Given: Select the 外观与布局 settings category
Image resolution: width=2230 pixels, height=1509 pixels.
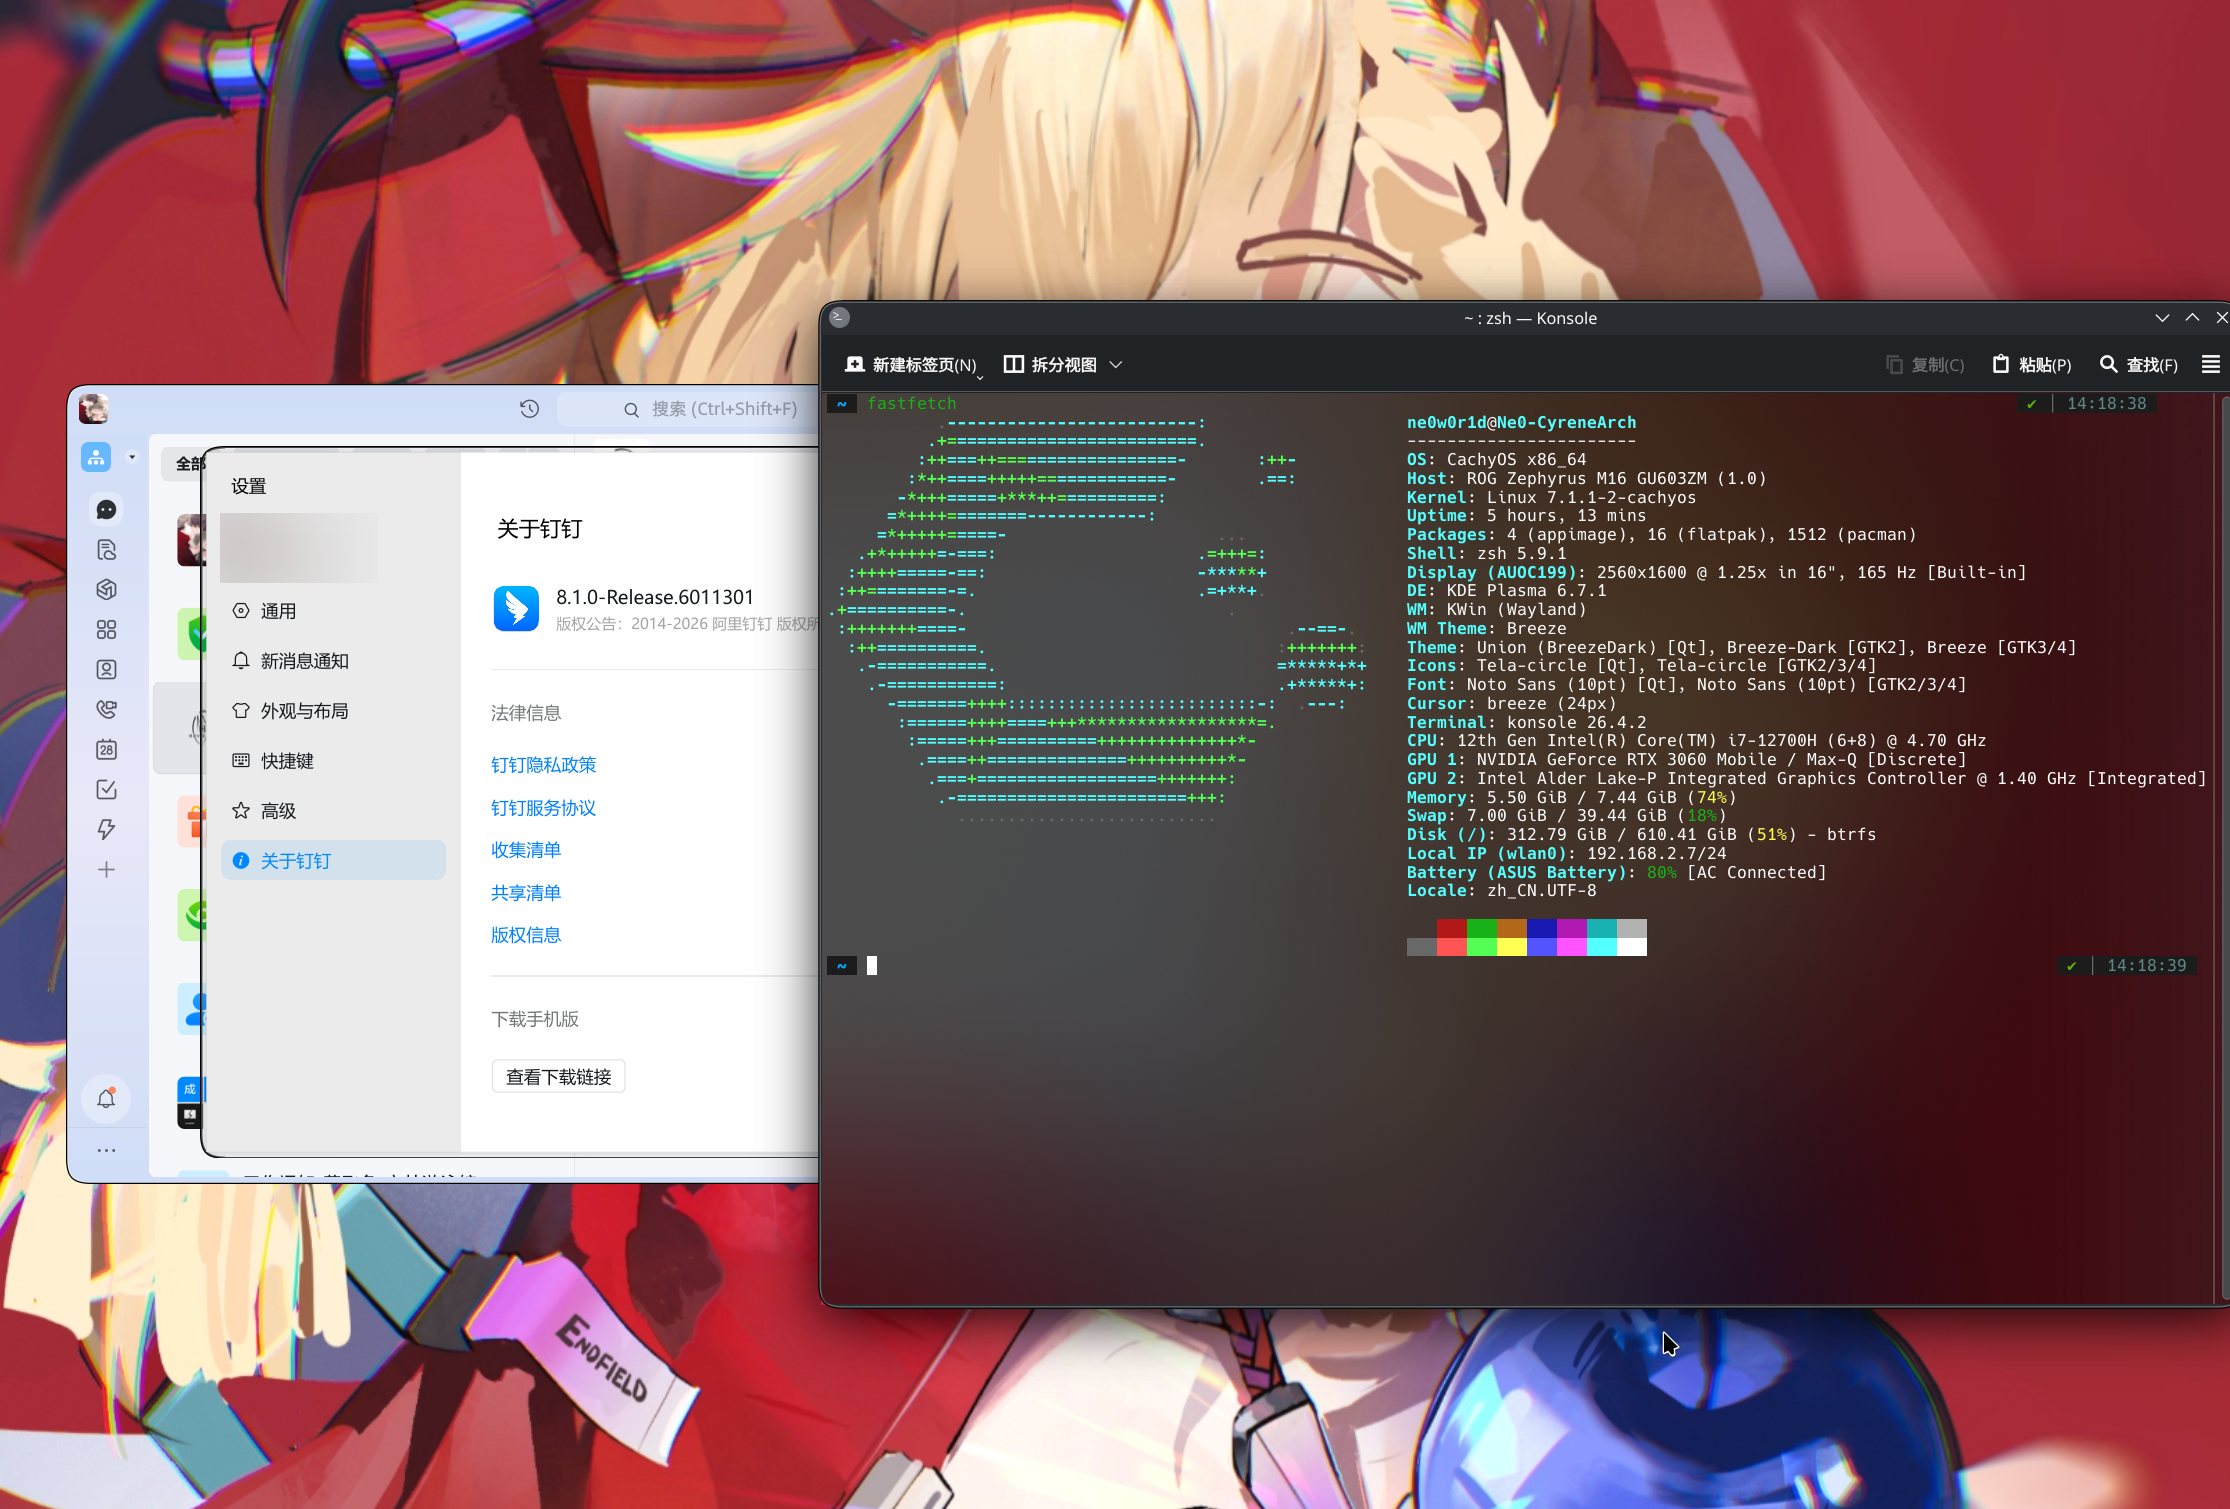Looking at the screenshot, I should click(333, 711).
